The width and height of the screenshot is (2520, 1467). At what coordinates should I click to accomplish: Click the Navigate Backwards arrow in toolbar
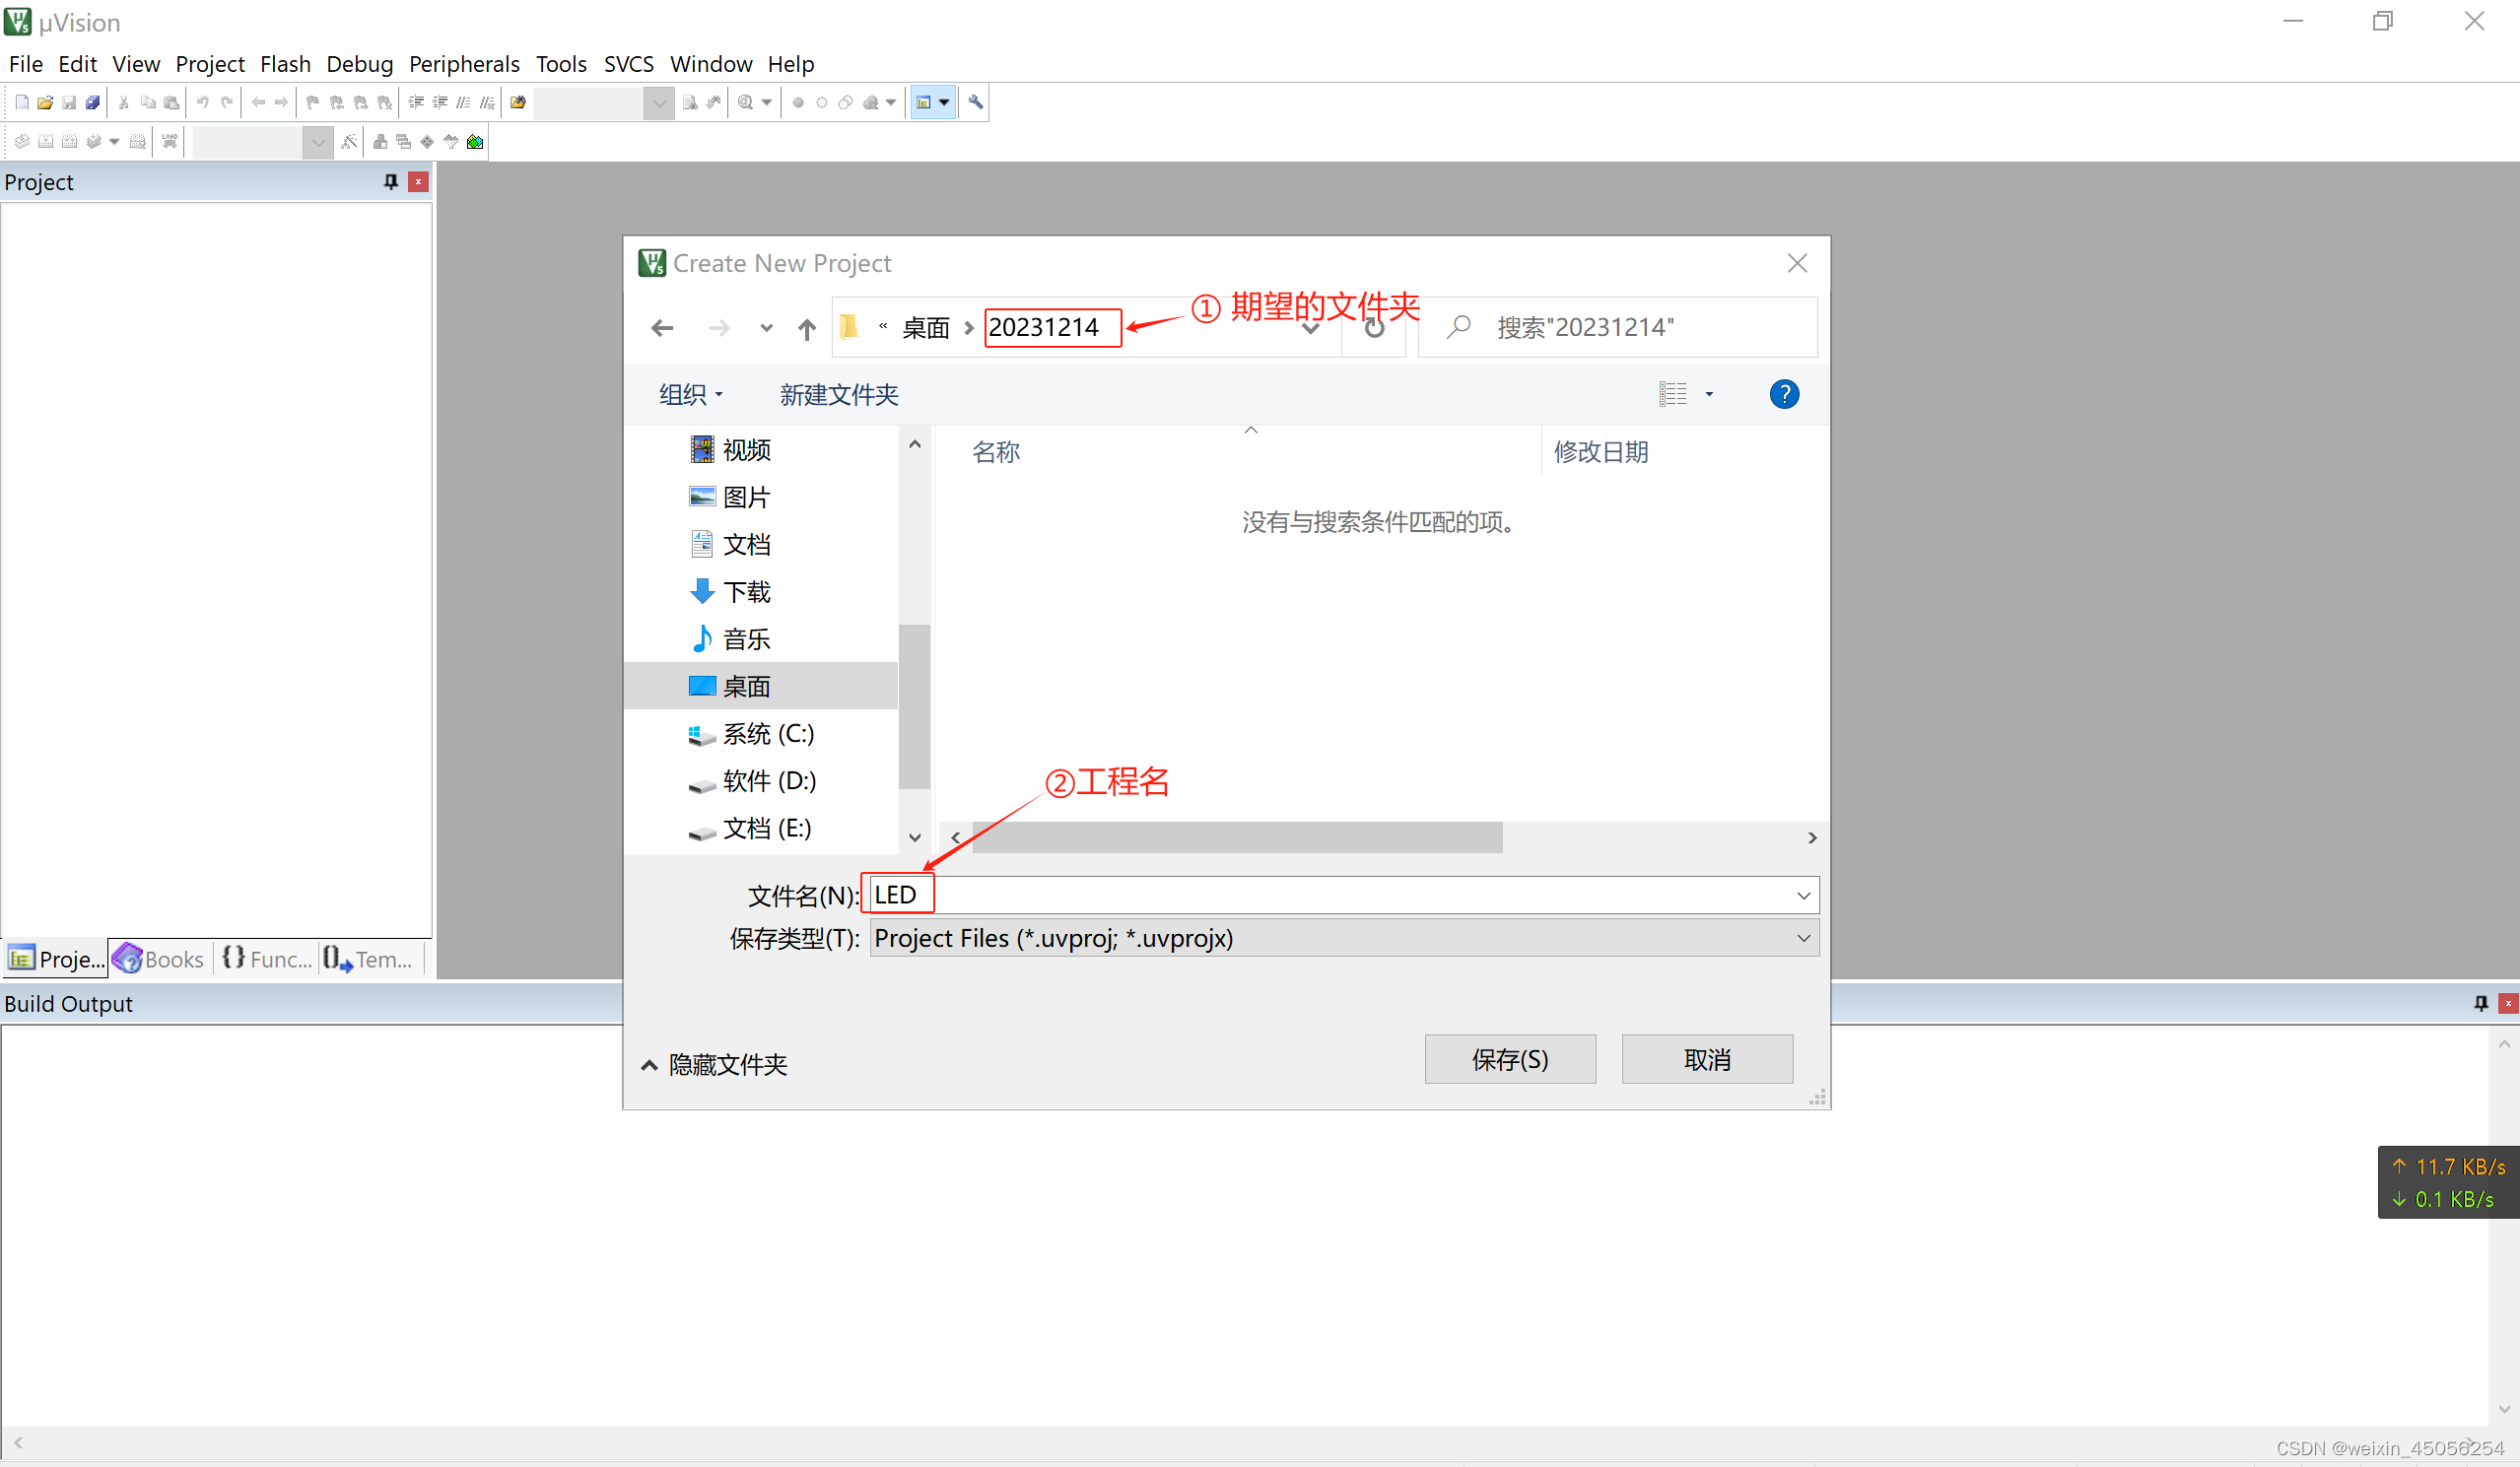(x=258, y=102)
